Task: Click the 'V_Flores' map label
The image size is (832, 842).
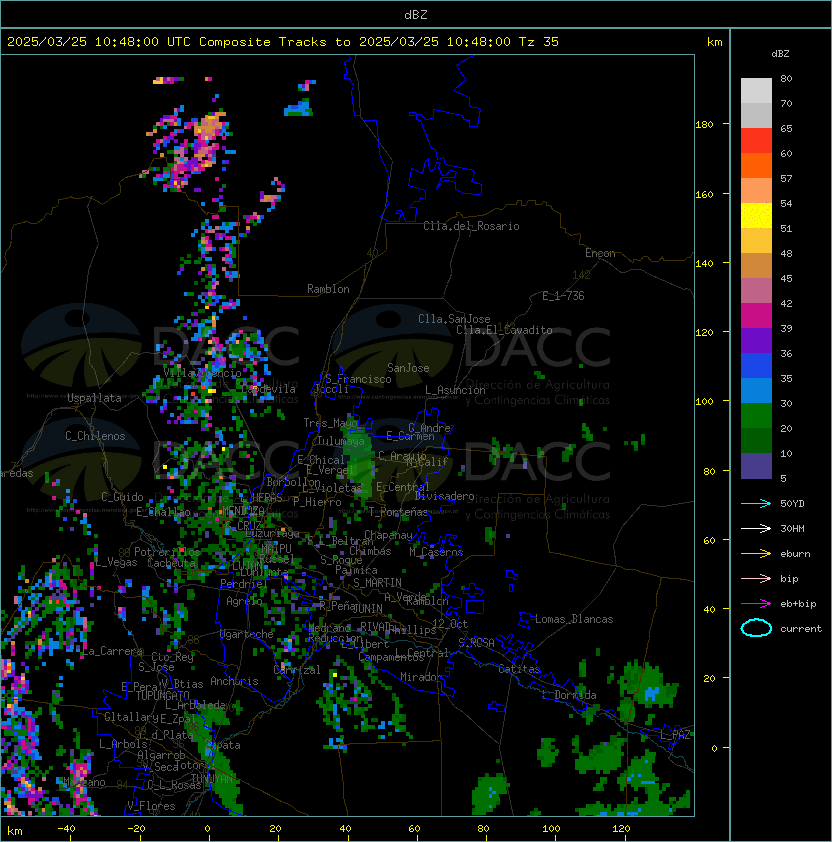Action: click(151, 806)
